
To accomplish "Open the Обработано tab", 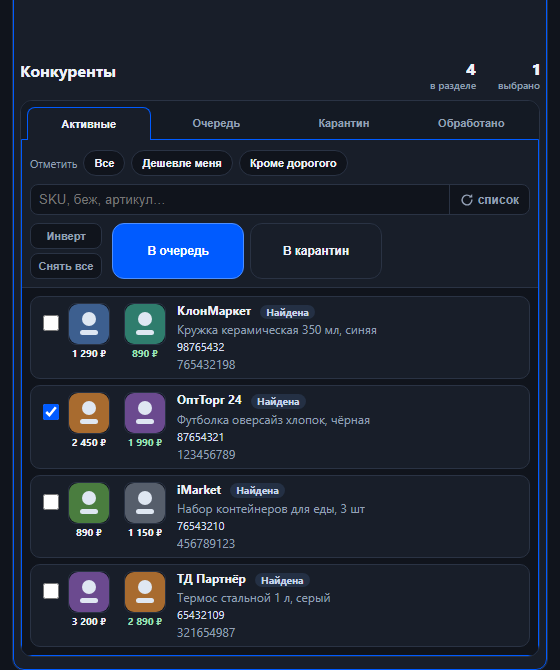I will pyautogui.click(x=471, y=123).
